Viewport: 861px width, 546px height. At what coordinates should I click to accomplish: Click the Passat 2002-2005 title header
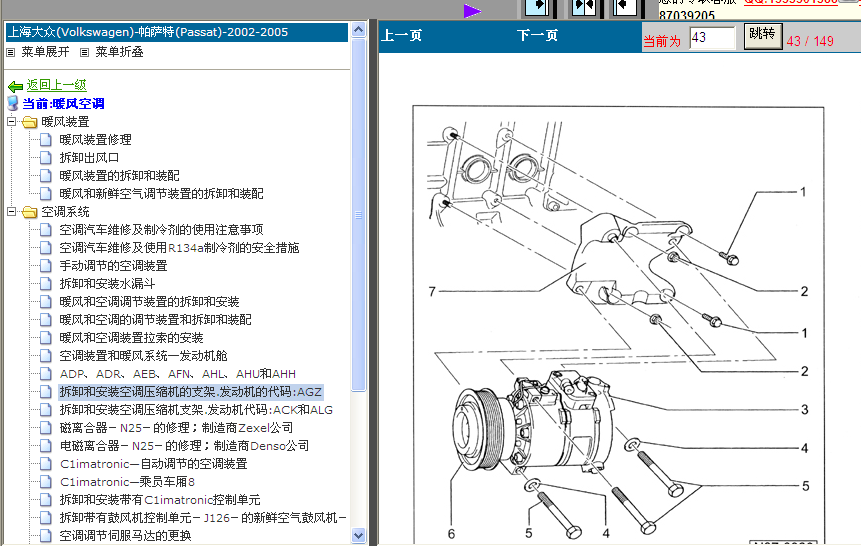coord(177,32)
